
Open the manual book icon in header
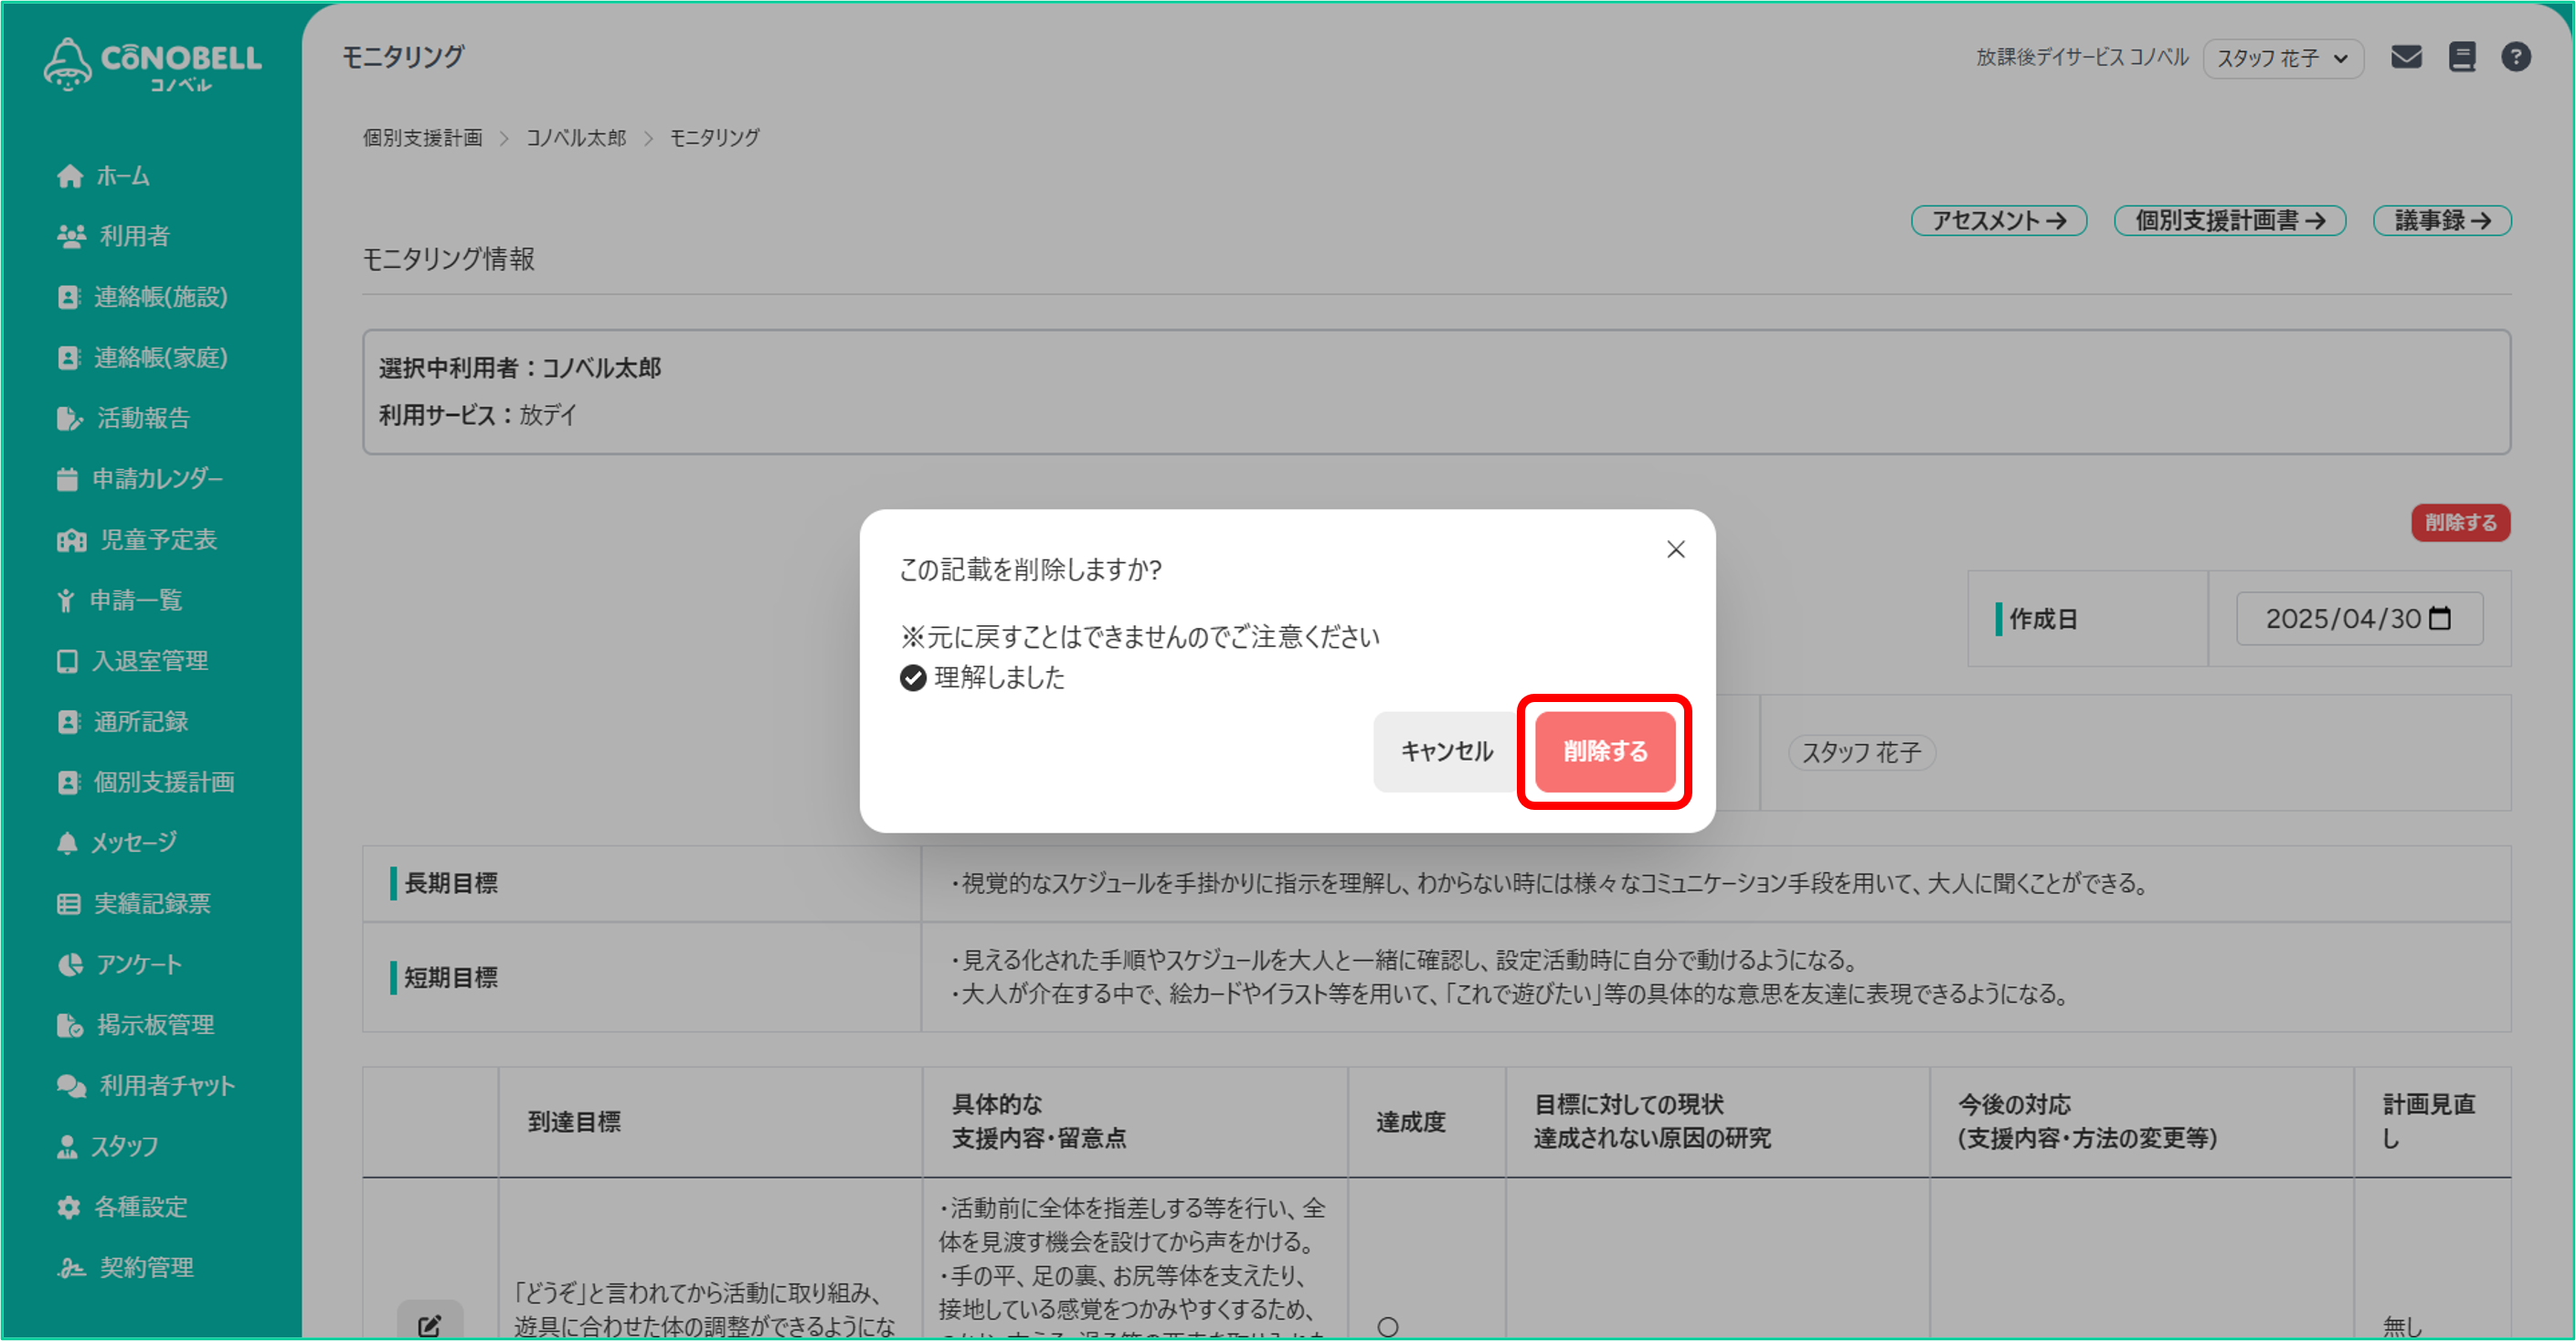click(x=2461, y=57)
